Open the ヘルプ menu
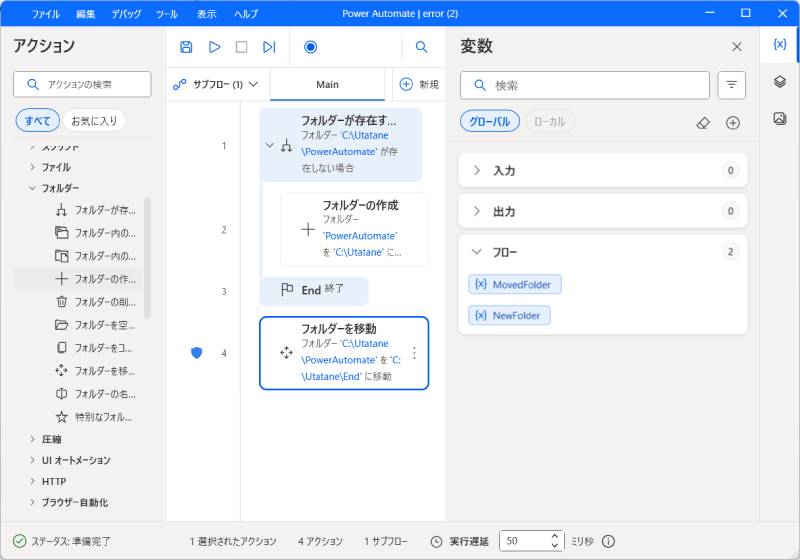800x560 pixels. 246,14
